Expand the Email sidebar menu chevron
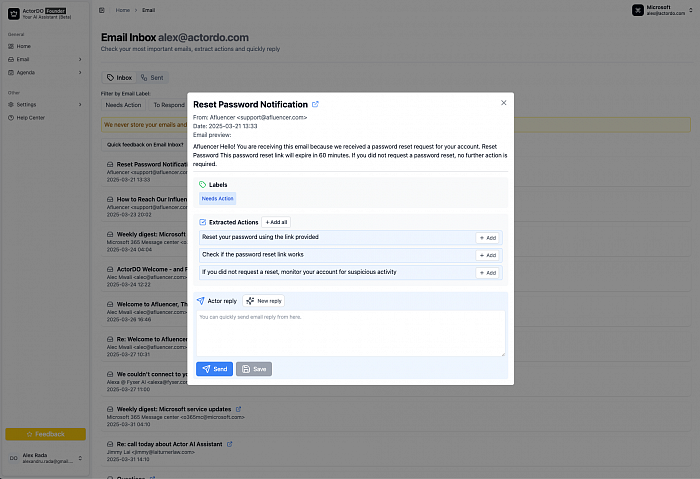Image resolution: width=700 pixels, height=479 pixels. 80,59
